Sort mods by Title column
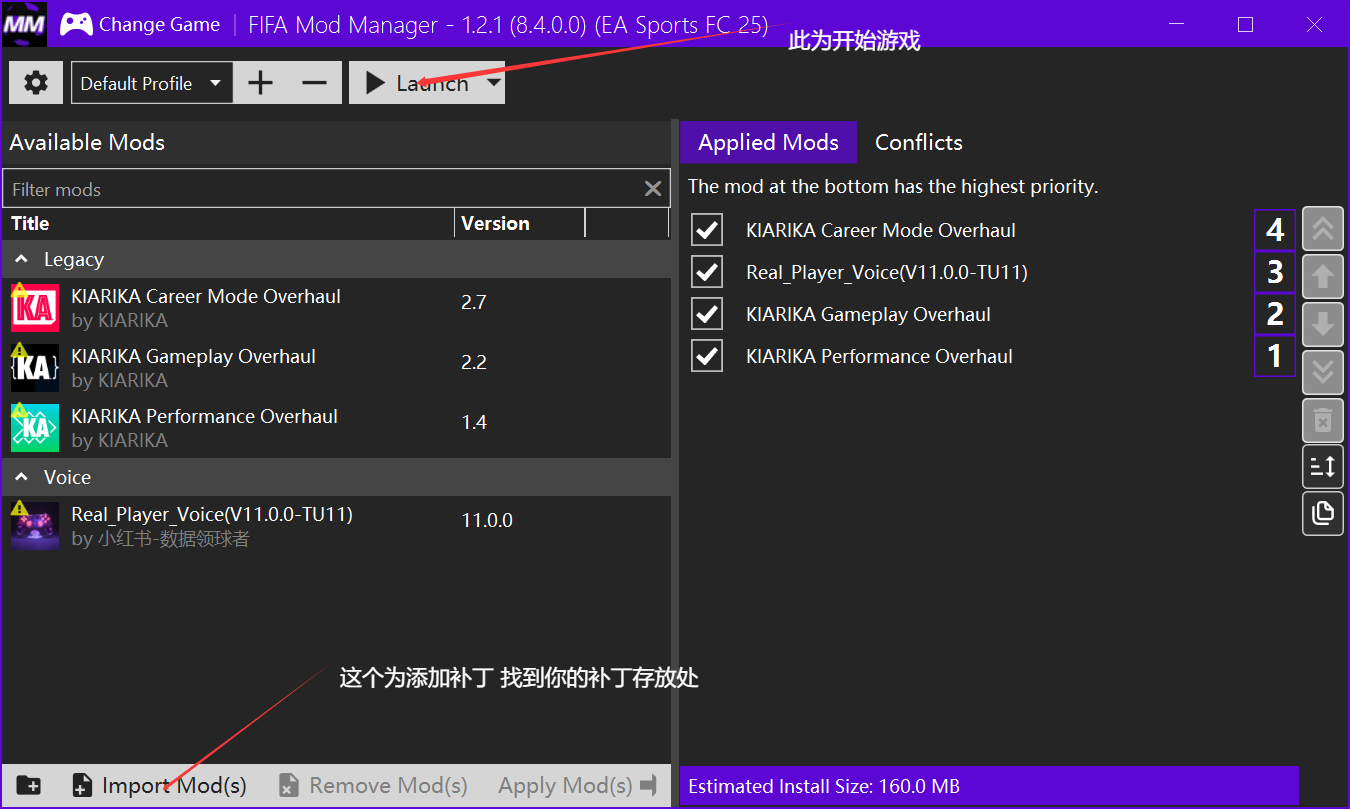 (x=228, y=223)
